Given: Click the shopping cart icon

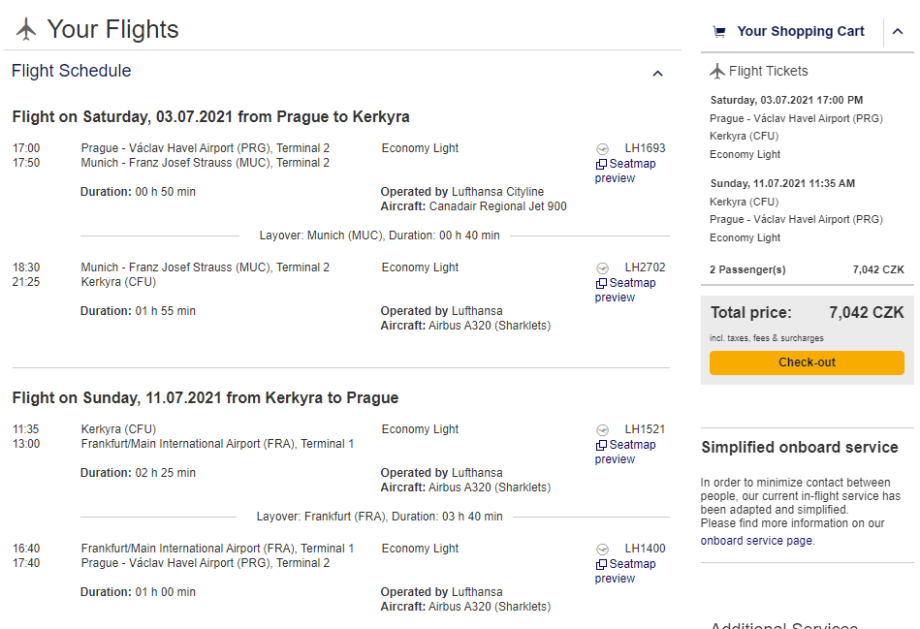Looking at the screenshot, I should pos(719,32).
